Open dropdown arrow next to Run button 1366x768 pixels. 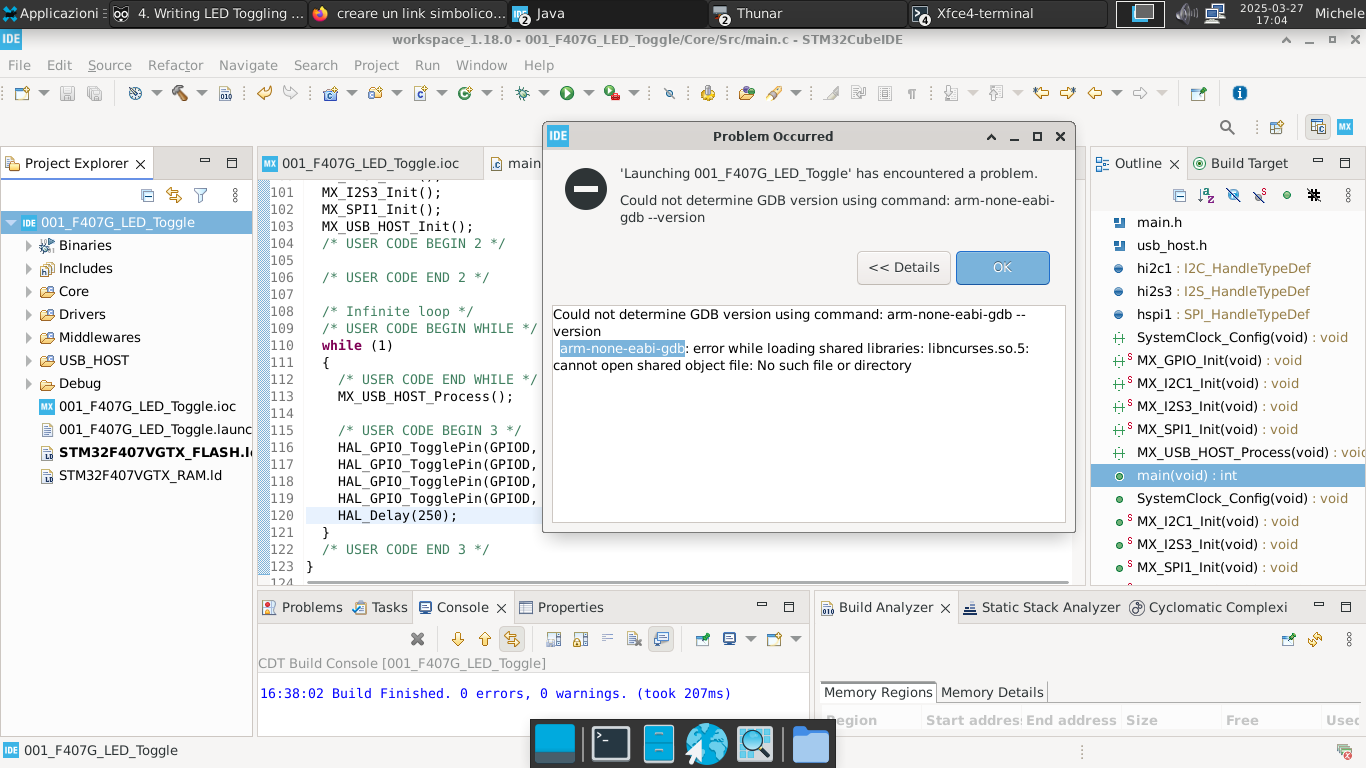tap(589, 93)
